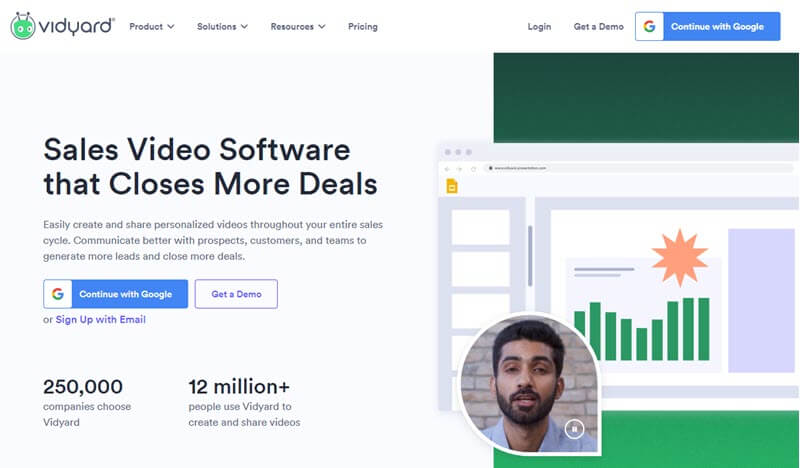Click the '250,000' statistic text

tap(83, 386)
